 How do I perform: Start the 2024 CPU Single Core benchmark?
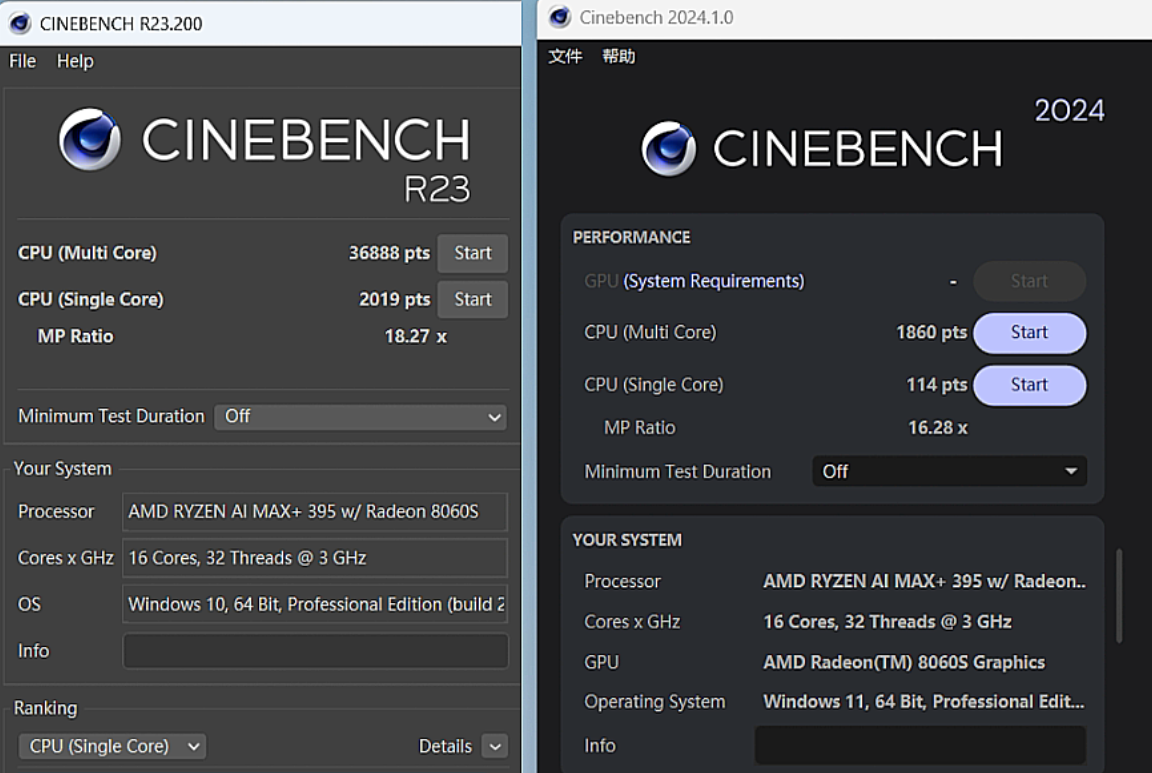click(1029, 385)
